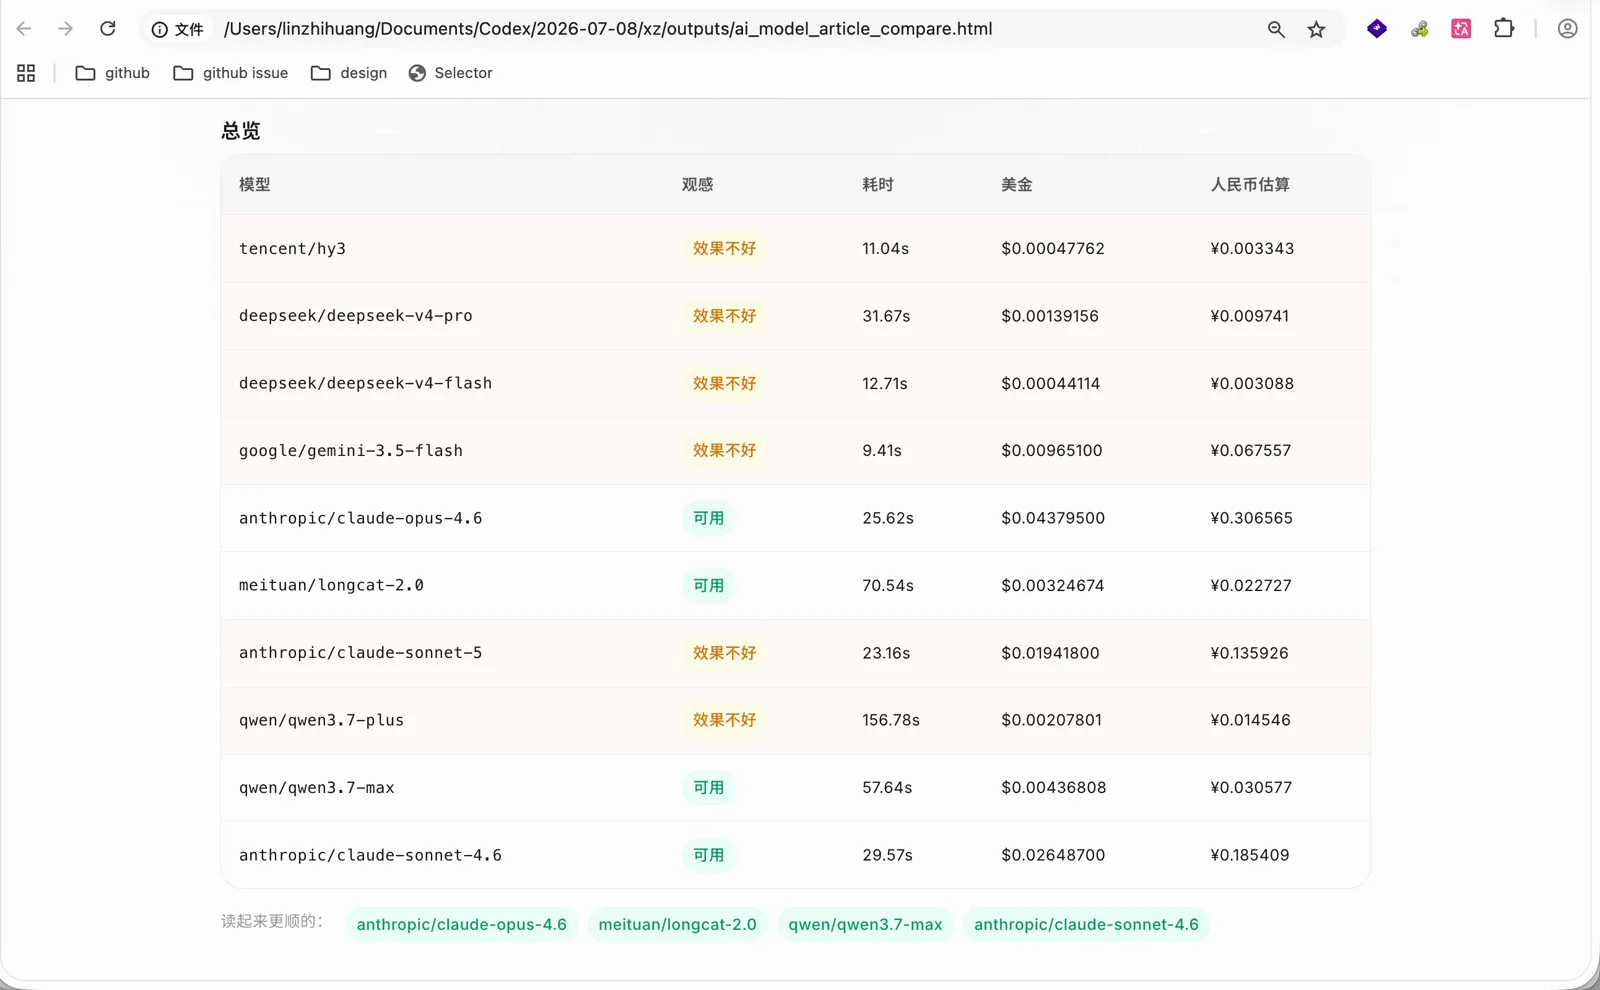
Task: Click the $0.02648700 cost value
Action: click(1053, 855)
